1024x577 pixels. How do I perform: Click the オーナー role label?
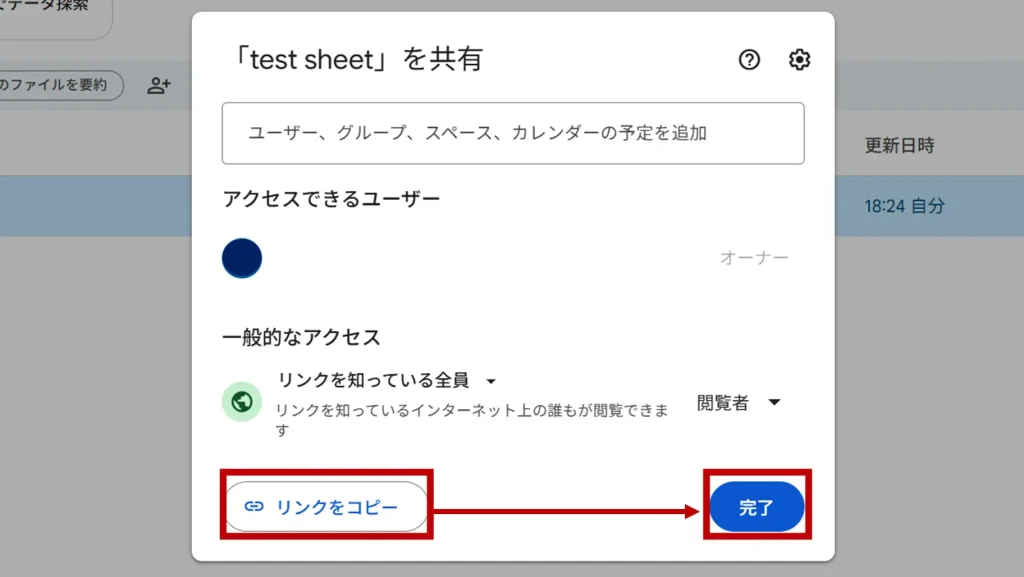click(x=754, y=258)
